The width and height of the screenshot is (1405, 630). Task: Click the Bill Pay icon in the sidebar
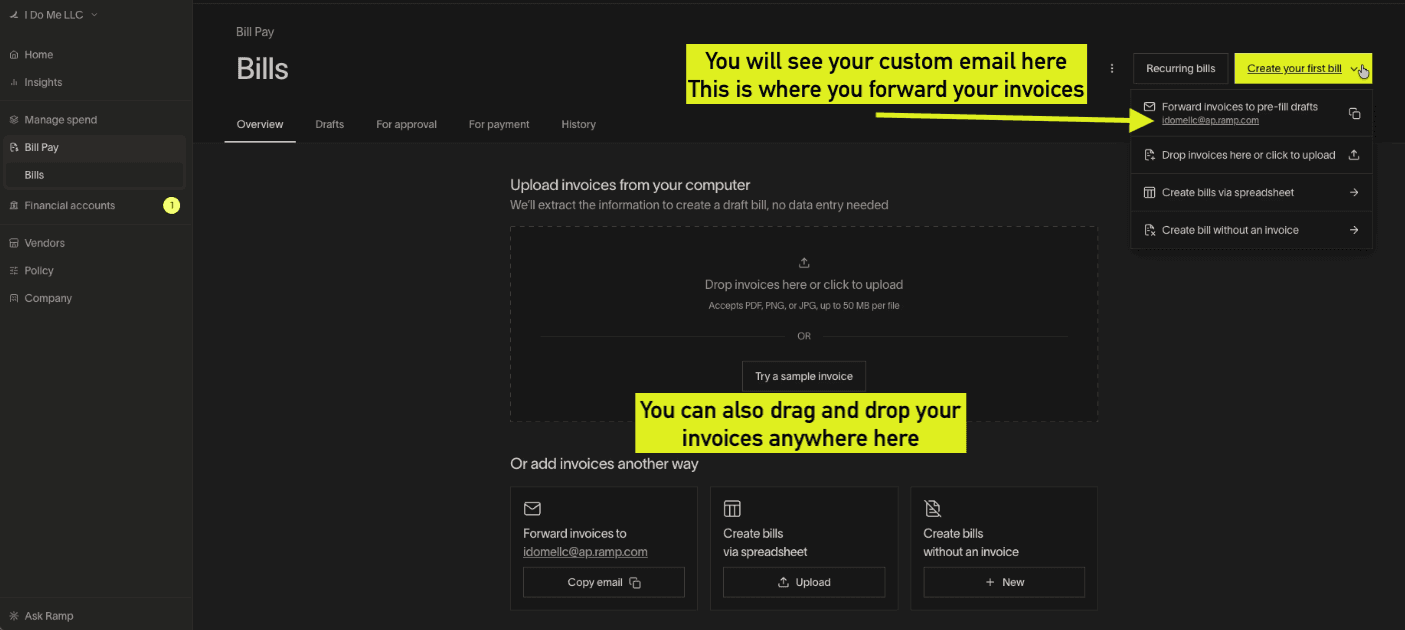point(14,147)
